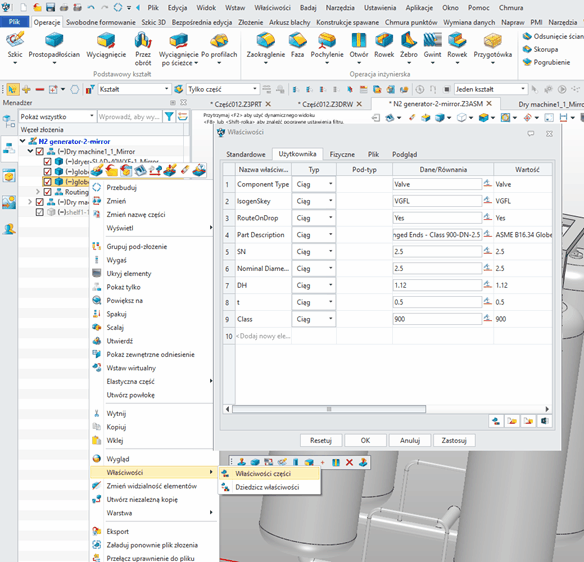Click the save icon in quick access toolbar
584x562 pixels.
click(x=51, y=7)
